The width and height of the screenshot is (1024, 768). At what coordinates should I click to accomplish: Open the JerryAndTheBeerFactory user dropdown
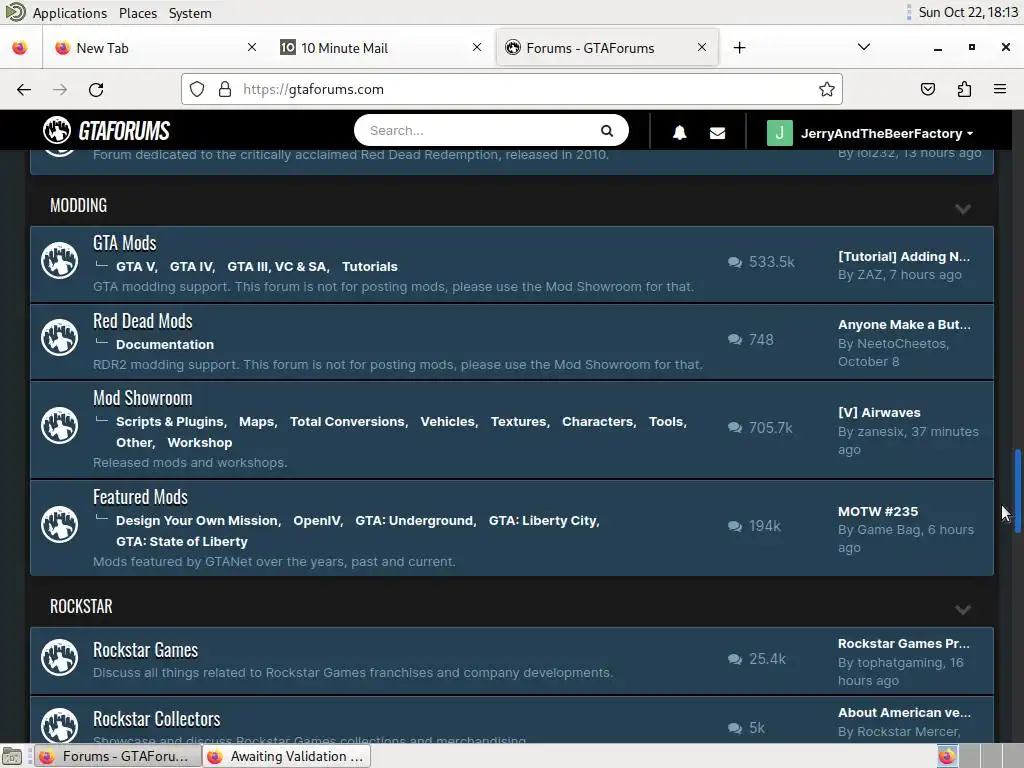[x=887, y=133]
